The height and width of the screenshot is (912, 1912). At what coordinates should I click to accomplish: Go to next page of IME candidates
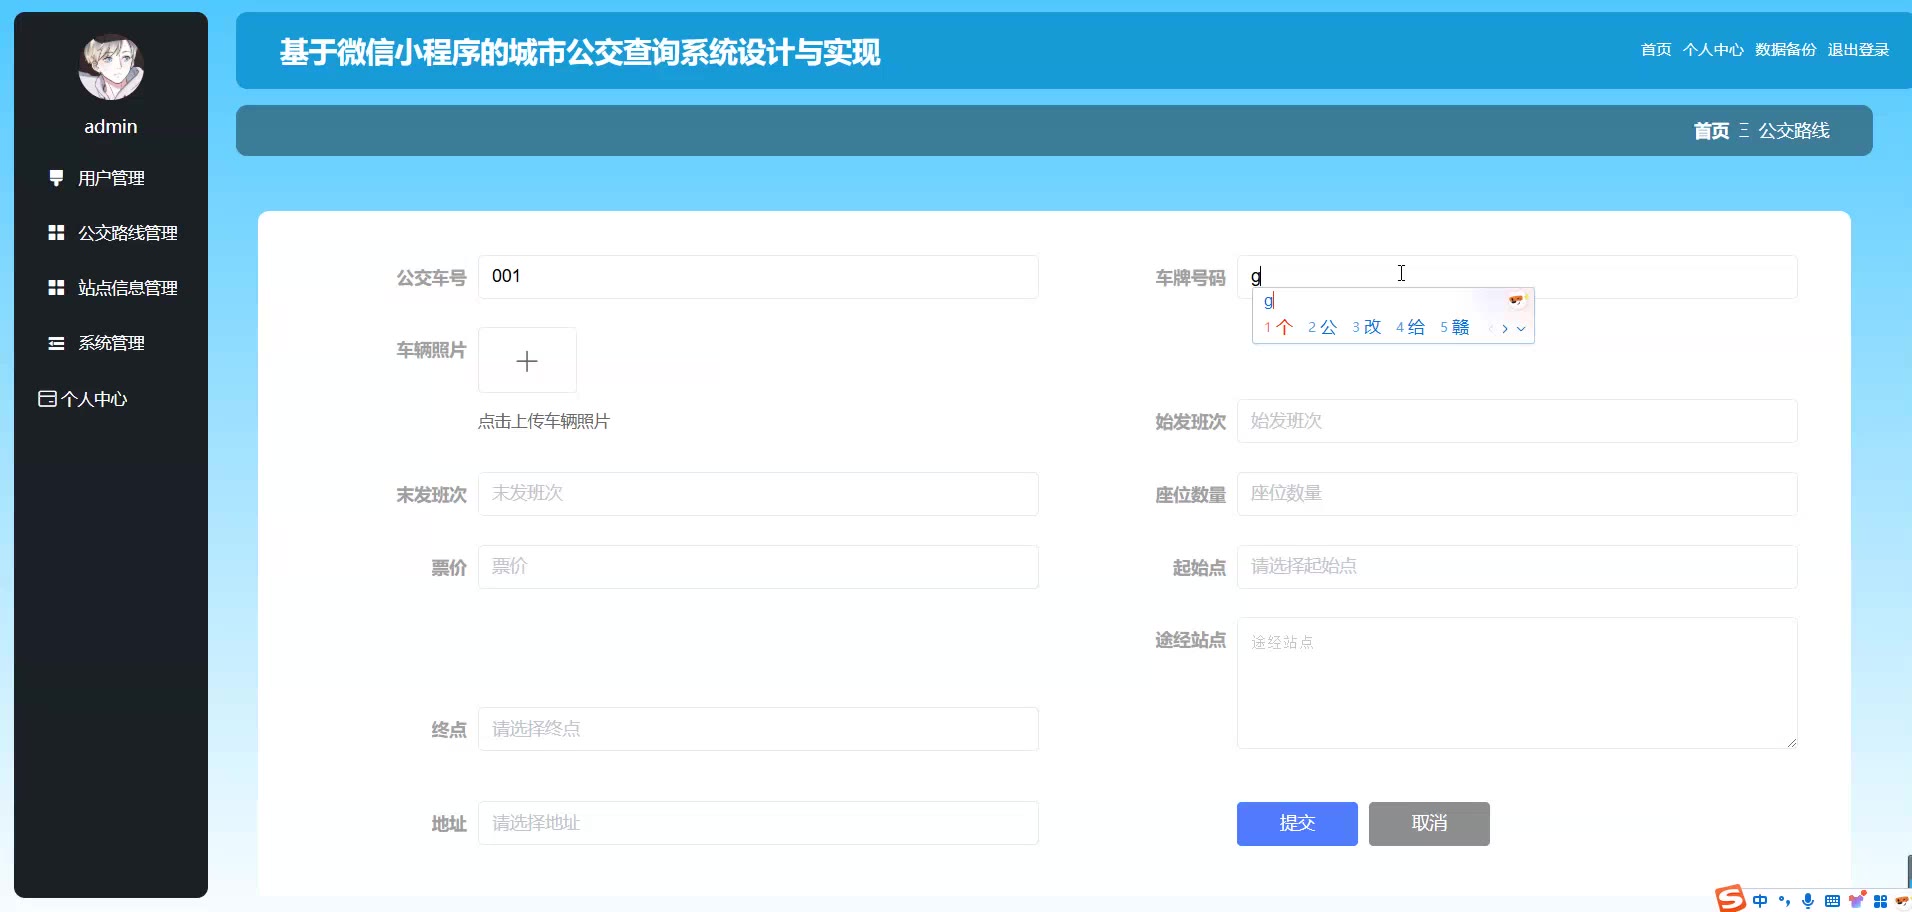(1505, 328)
